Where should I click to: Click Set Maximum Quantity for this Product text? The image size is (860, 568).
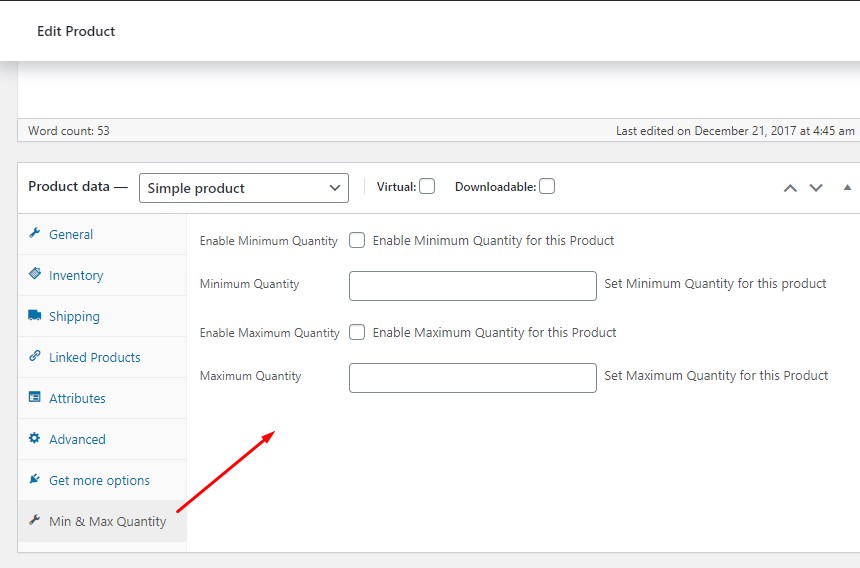(716, 376)
